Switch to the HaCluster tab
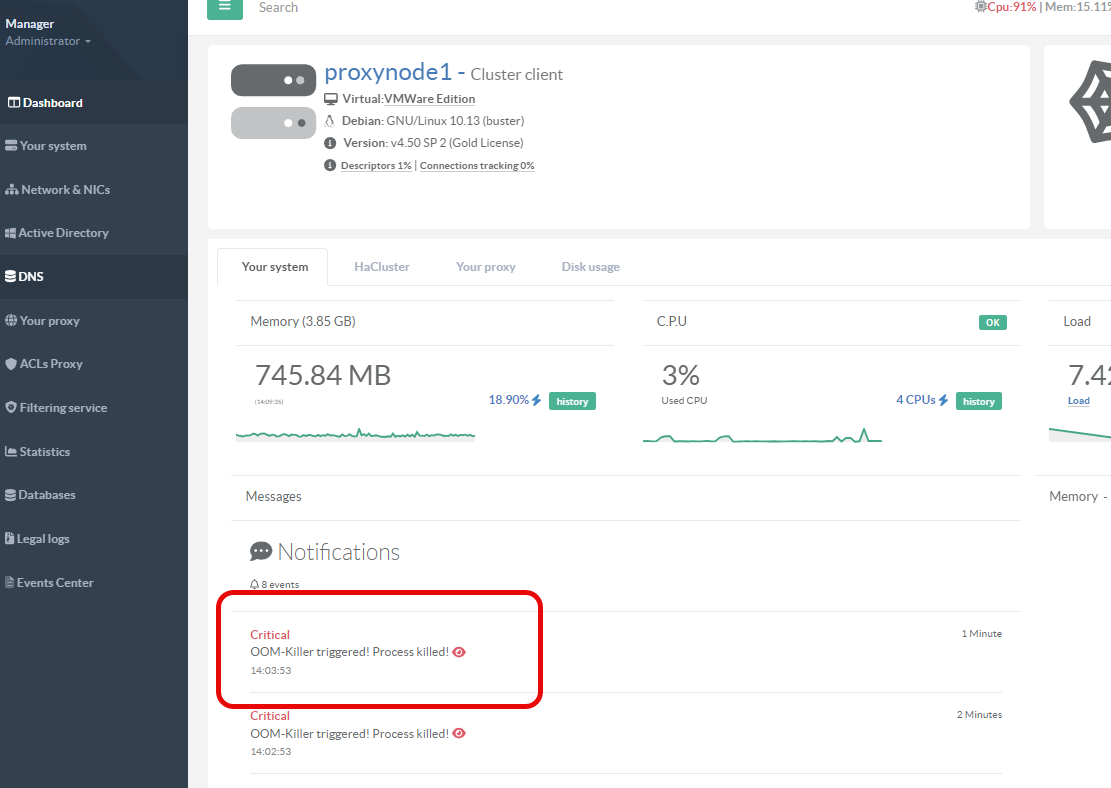This screenshot has width=1111, height=788. click(x=382, y=267)
